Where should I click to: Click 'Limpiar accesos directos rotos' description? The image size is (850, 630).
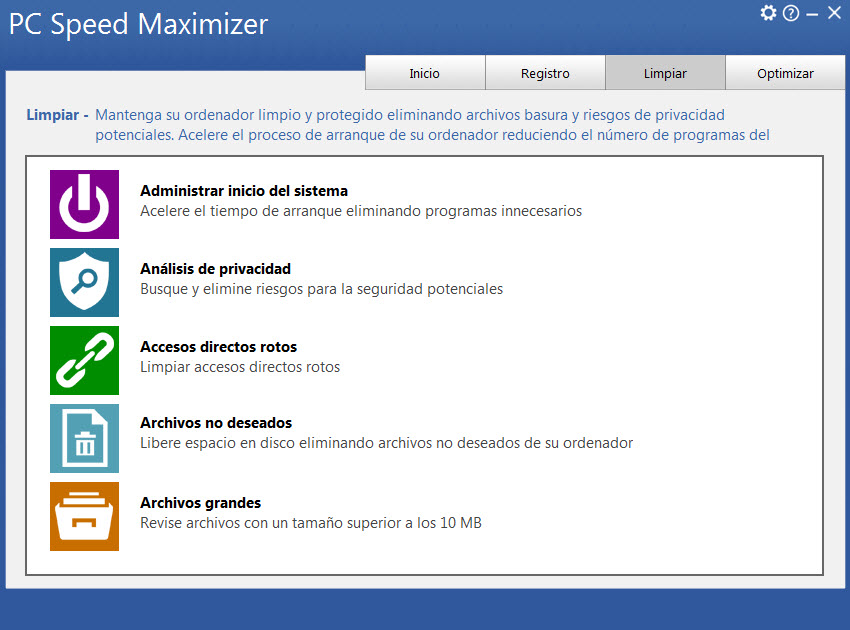pyautogui.click(x=240, y=367)
